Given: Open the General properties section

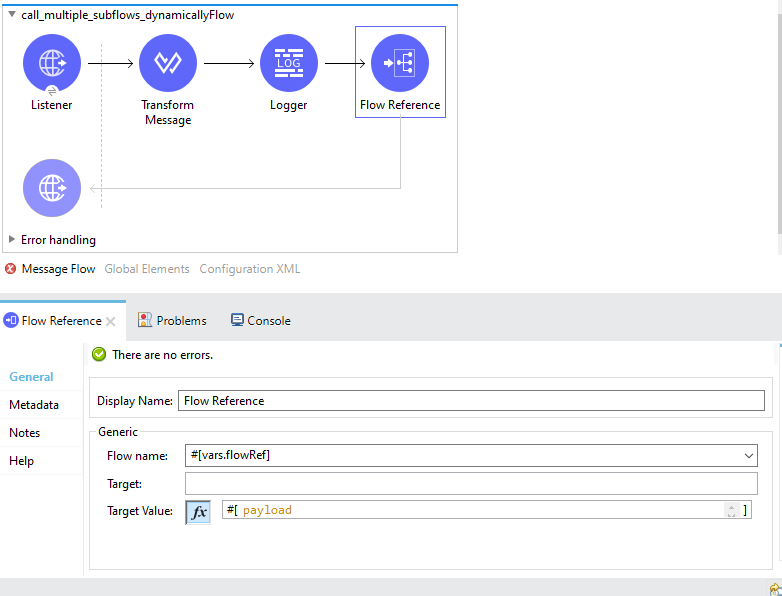Looking at the screenshot, I should pyautogui.click(x=31, y=377).
